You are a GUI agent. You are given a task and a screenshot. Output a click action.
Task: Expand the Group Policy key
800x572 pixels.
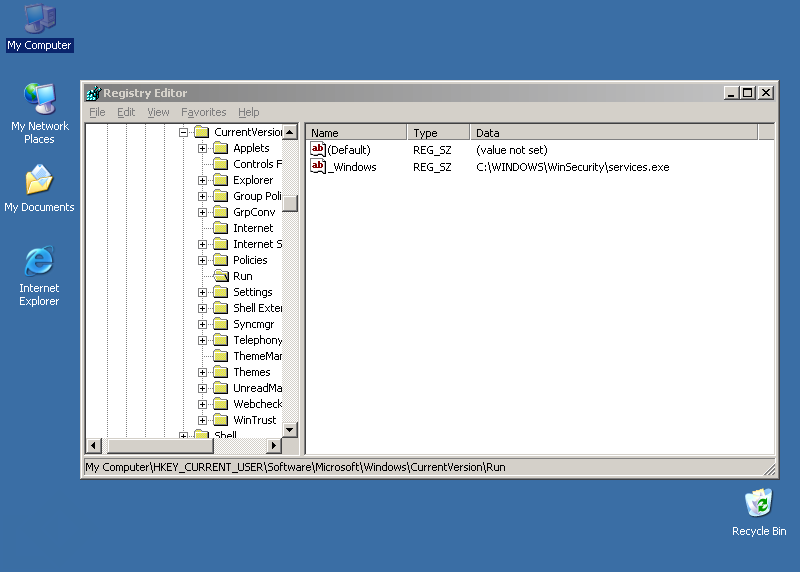(x=203, y=196)
